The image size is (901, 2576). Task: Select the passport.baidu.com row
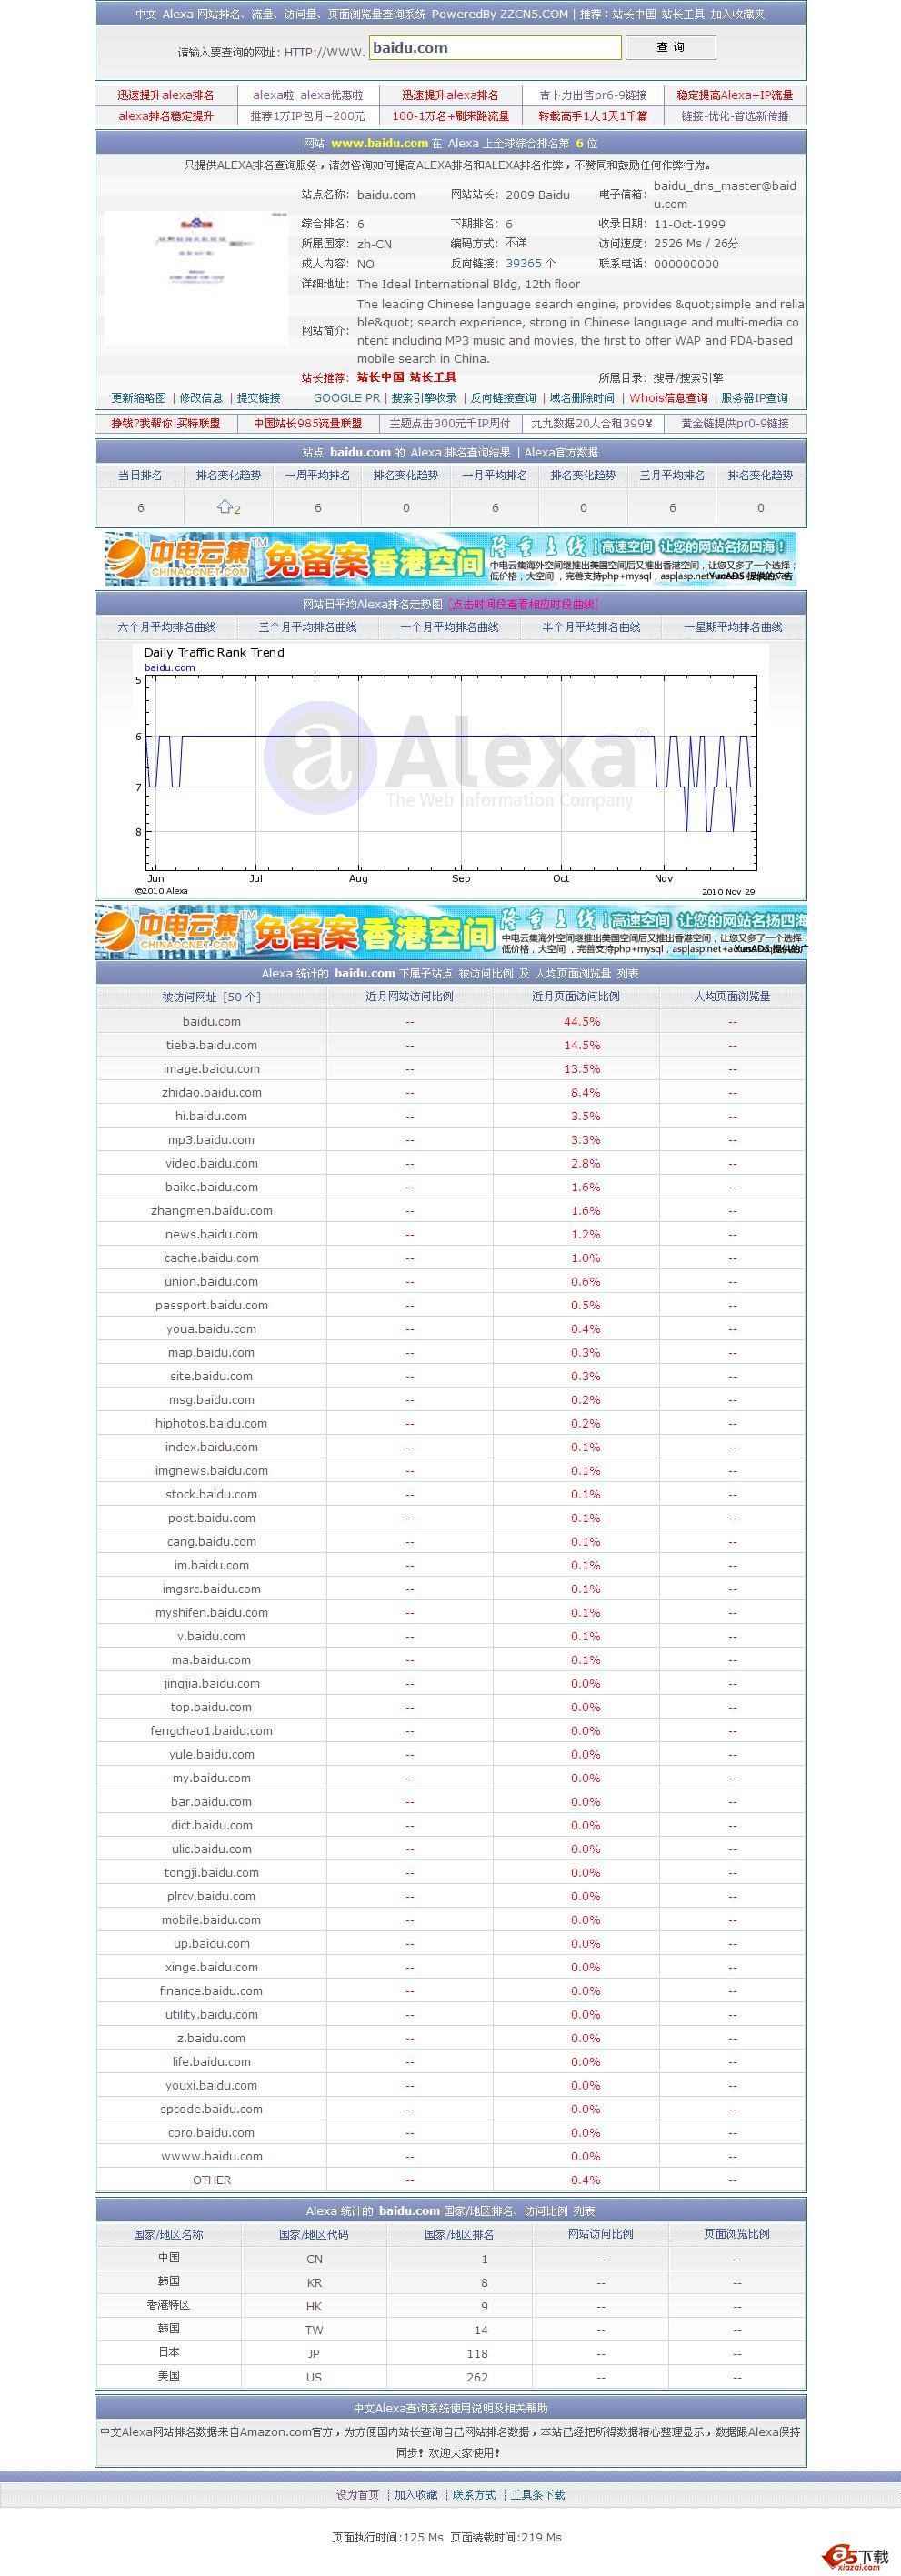coord(451,1305)
